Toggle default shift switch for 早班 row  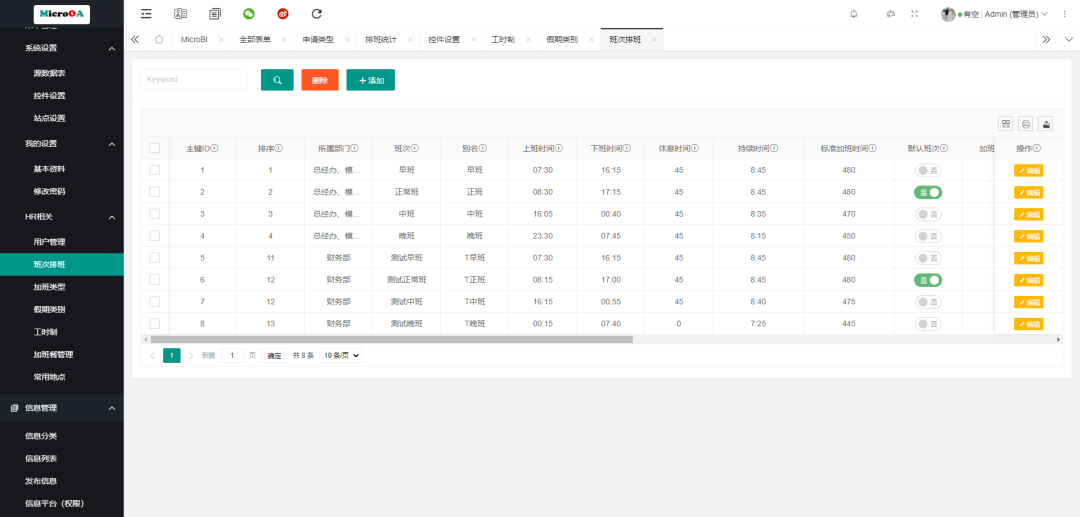pyautogui.click(x=928, y=170)
